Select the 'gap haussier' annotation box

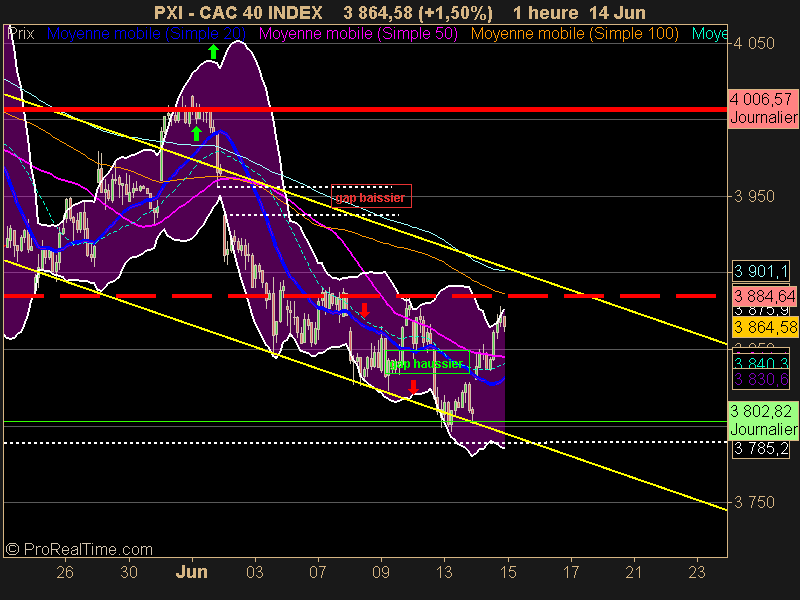(428, 363)
